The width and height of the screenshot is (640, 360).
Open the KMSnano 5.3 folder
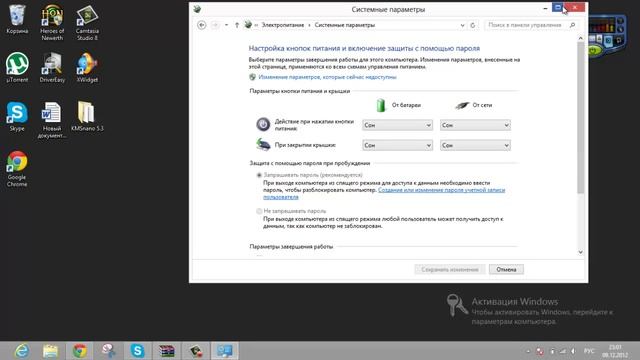[x=87, y=116]
